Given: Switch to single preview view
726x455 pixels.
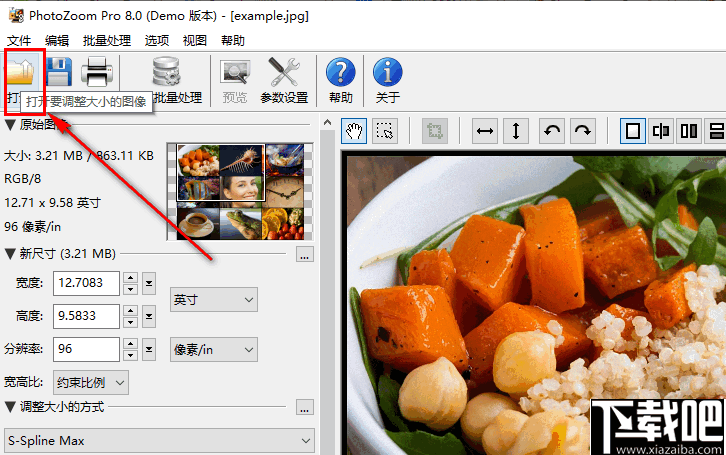Looking at the screenshot, I should 633,131.
